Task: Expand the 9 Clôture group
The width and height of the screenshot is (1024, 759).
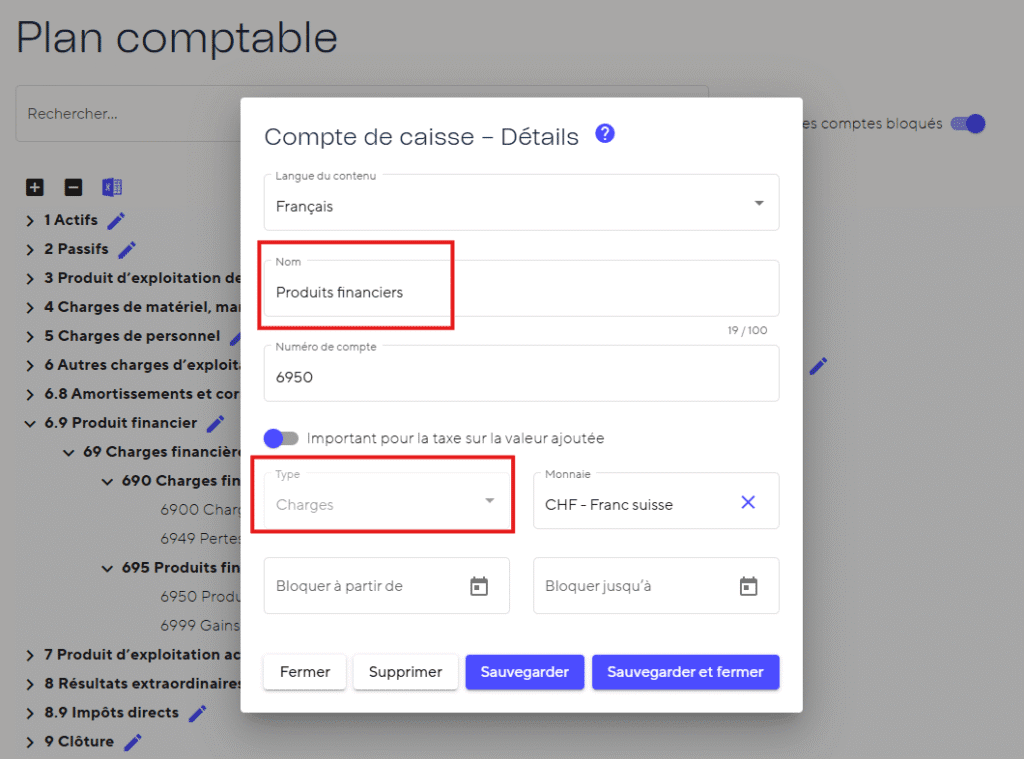Action: pos(31,742)
